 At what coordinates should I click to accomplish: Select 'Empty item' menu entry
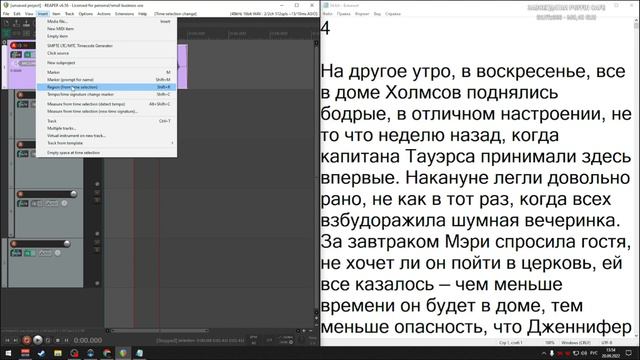[x=107, y=36]
